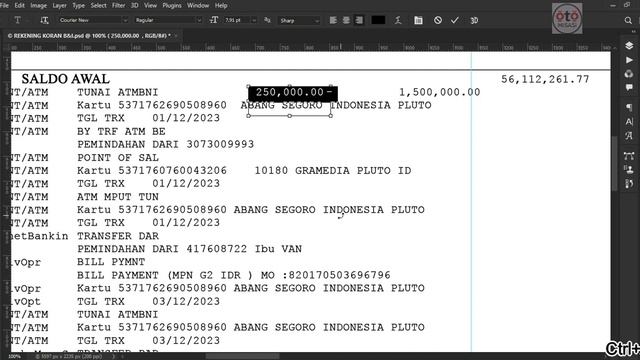Click the horizontal scrollbar thumb at bottom
This screenshot has height=360, width=640.
point(242,356)
